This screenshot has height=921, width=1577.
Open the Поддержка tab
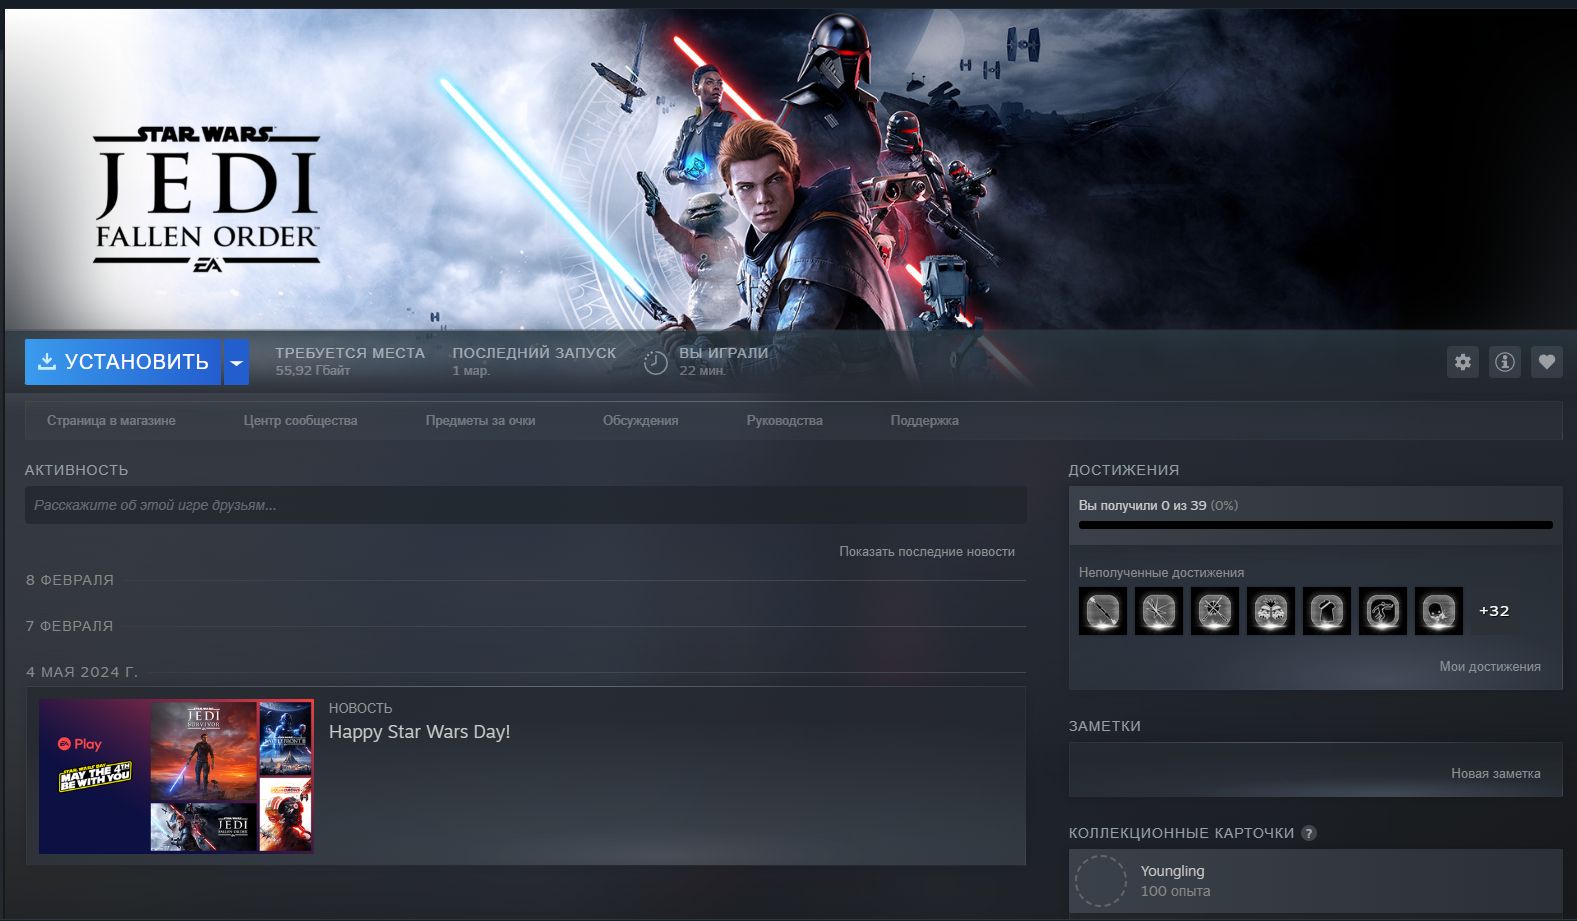tap(924, 420)
